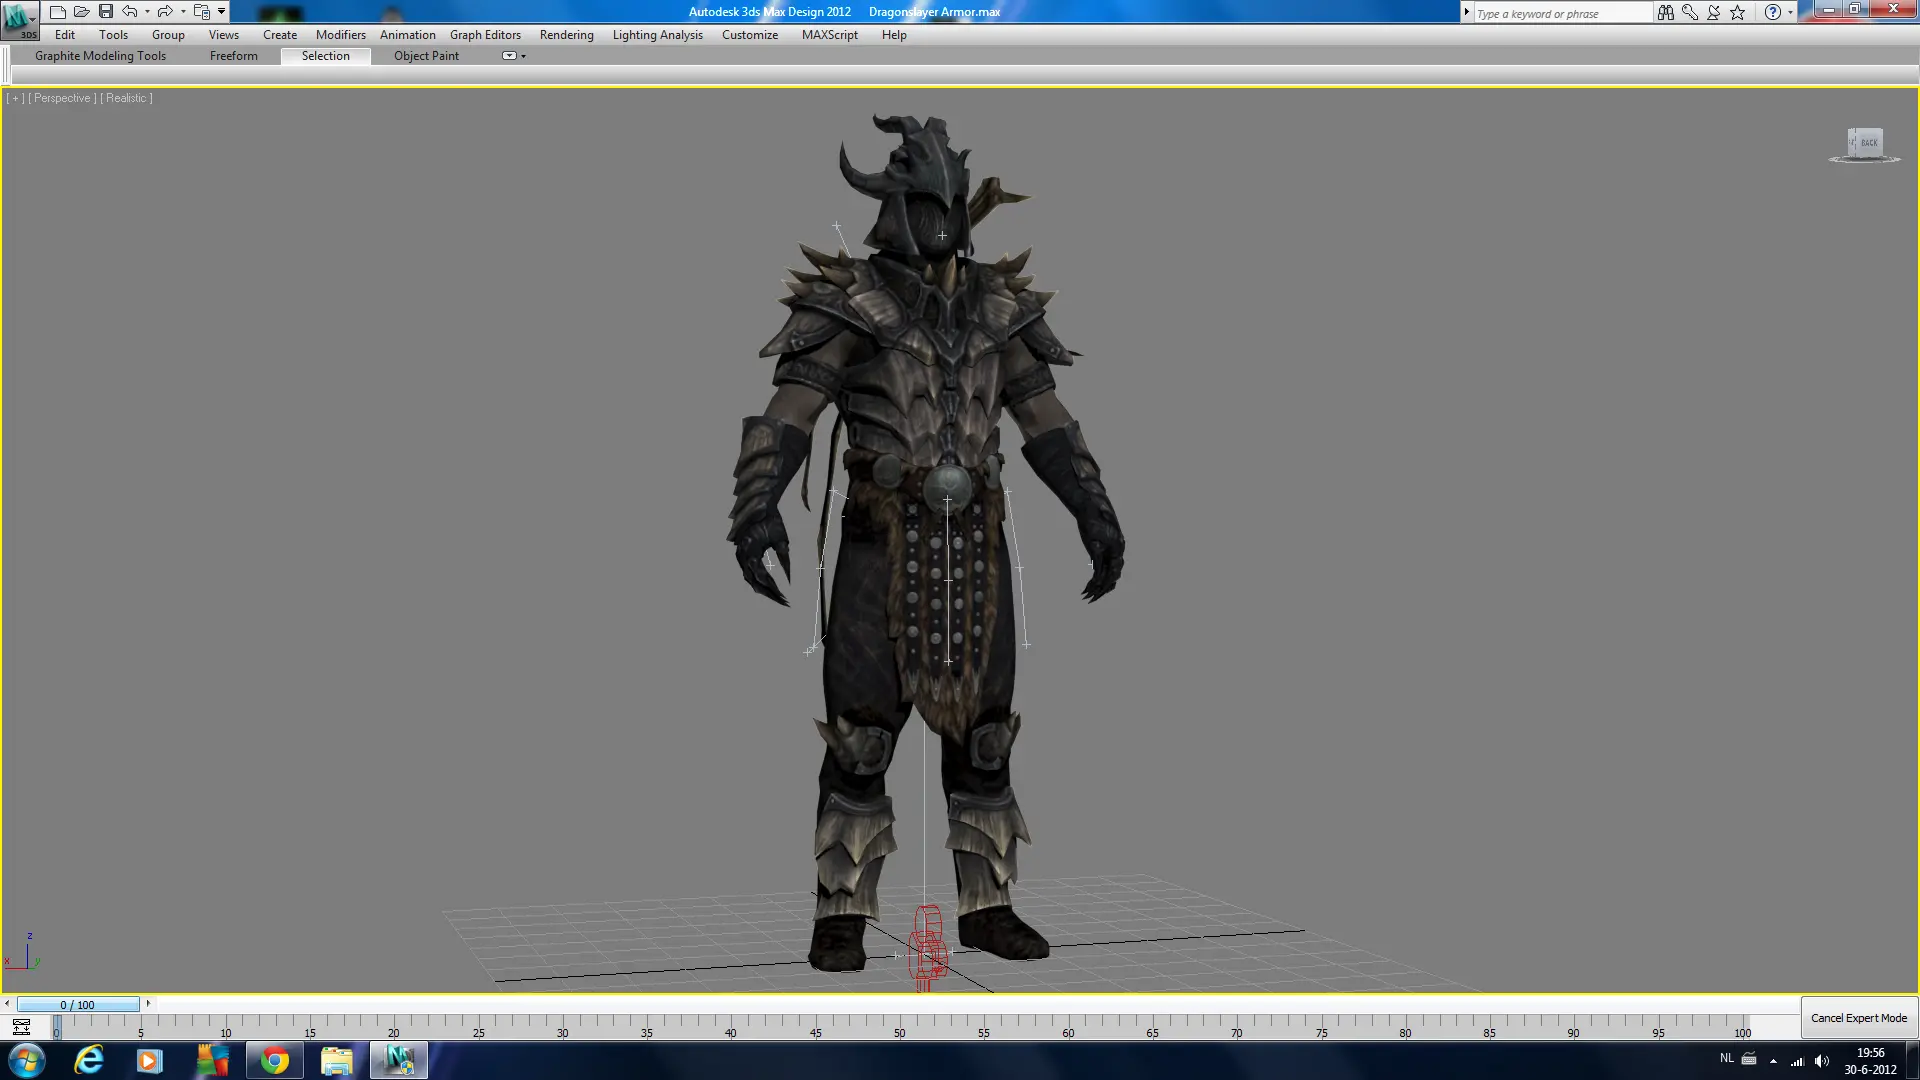Open the Modifiers menu

pyautogui.click(x=341, y=35)
